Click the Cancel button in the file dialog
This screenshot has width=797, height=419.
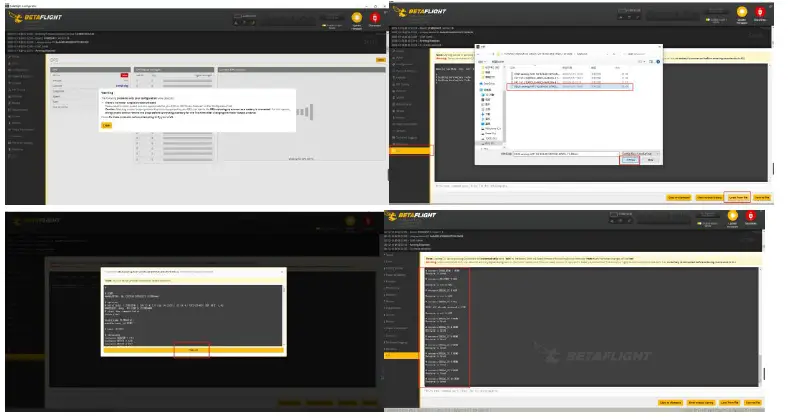[651, 160]
